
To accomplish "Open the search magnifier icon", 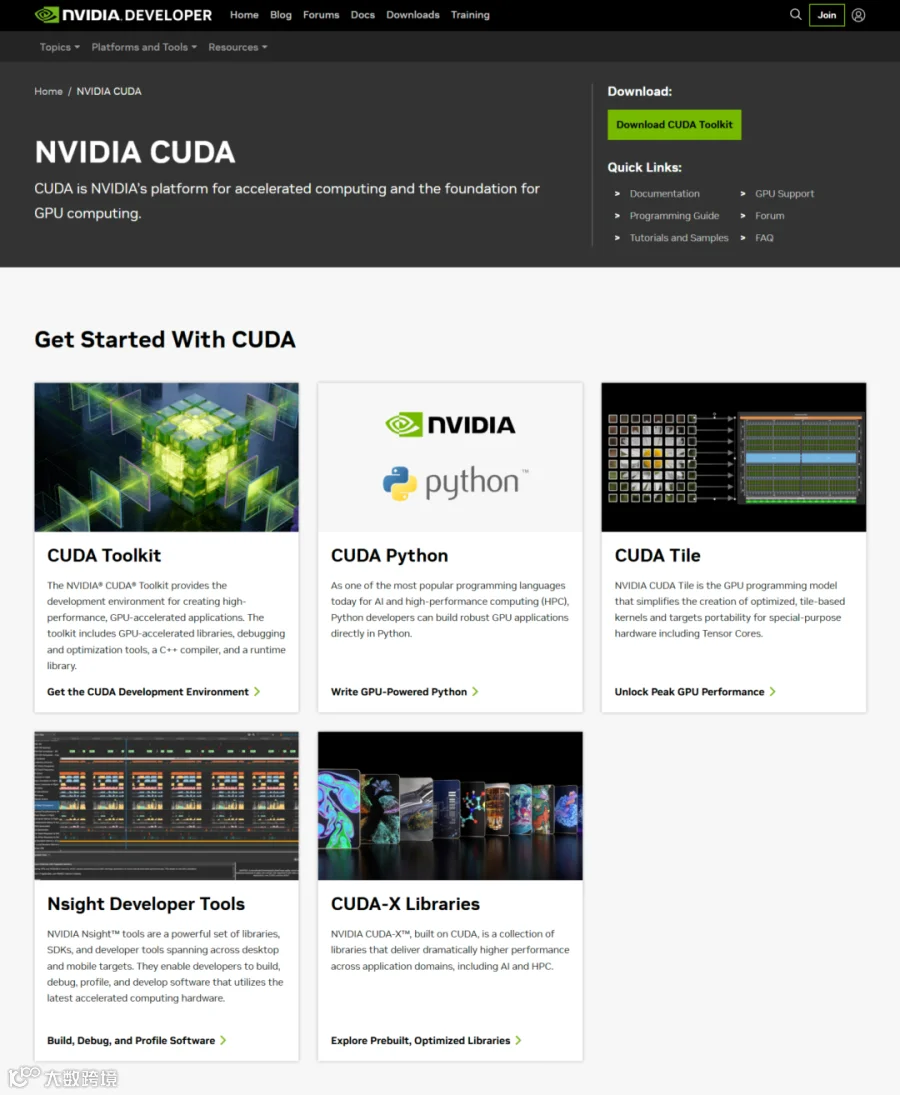I will 795,14.
